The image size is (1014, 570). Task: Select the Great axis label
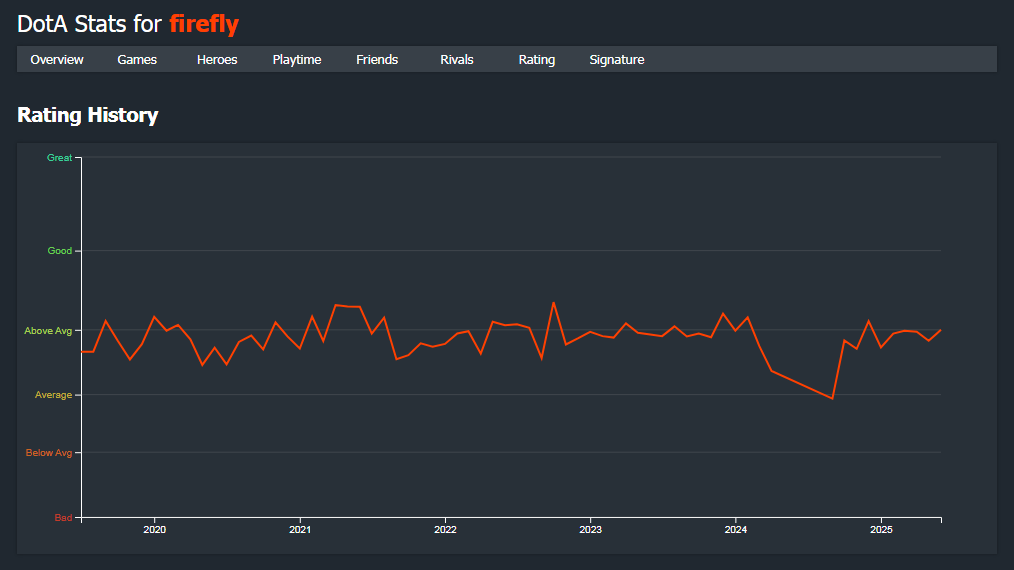click(59, 158)
